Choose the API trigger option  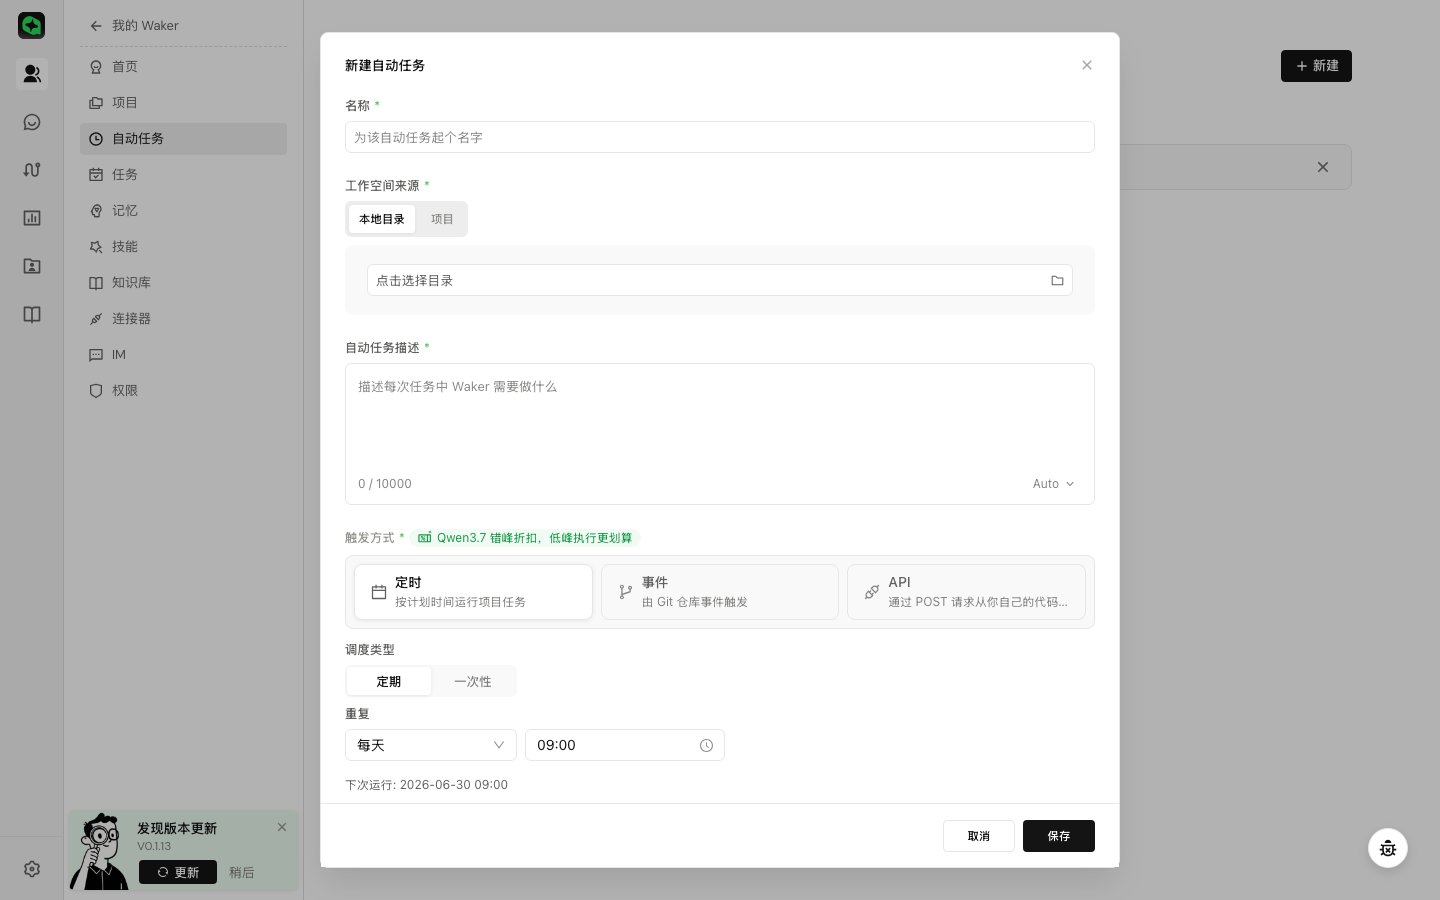(x=966, y=592)
